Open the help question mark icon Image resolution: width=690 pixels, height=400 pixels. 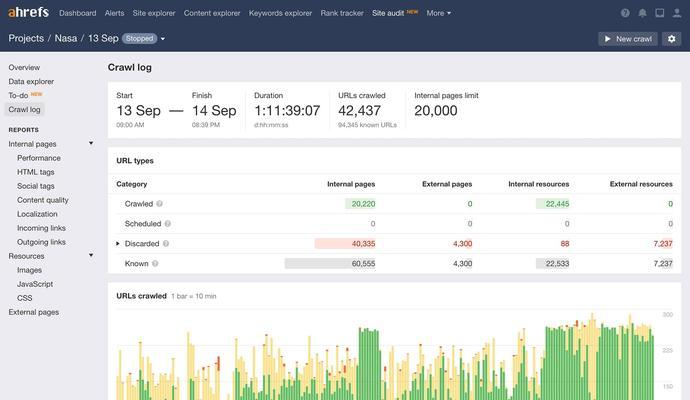(626, 13)
